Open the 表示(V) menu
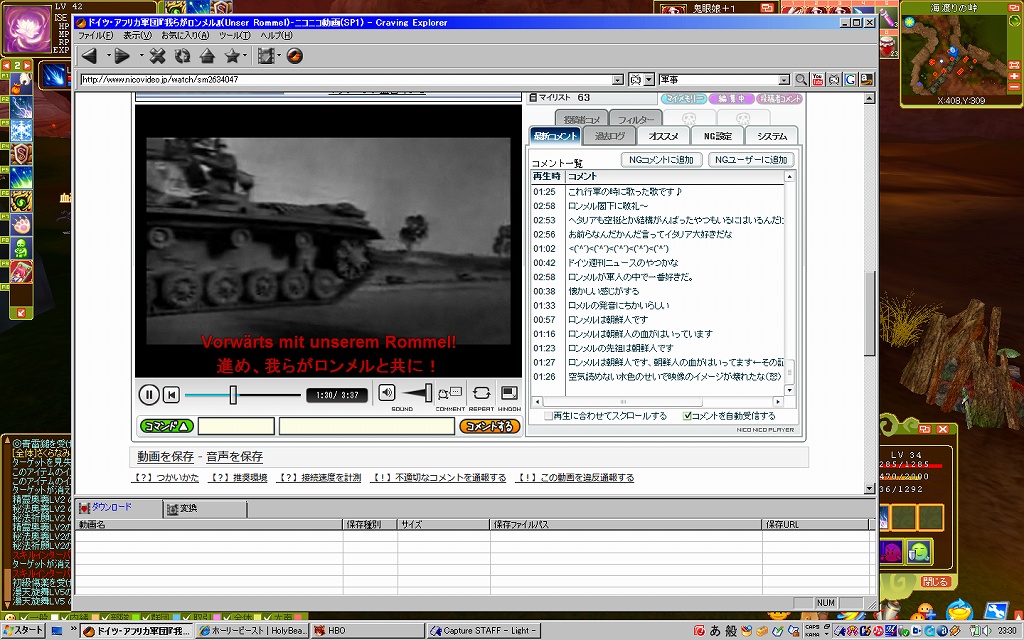The image size is (1024, 640). 137,35
